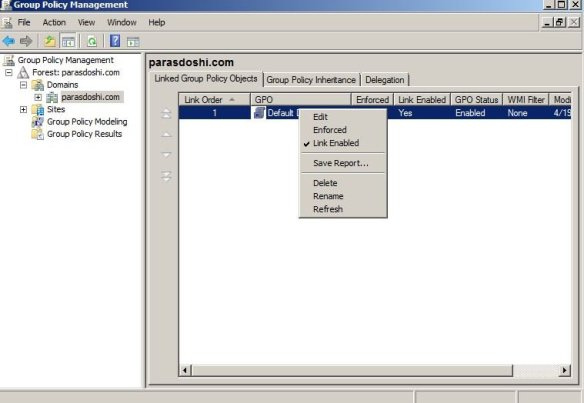Image resolution: width=584 pixels, height=403 pixels.
Task: Click the Group Policy Results icon
Action: point(38,134)
